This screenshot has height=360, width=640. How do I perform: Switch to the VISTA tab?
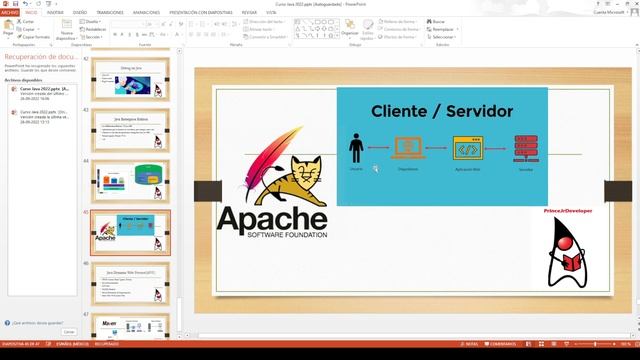tap(271, 12)
